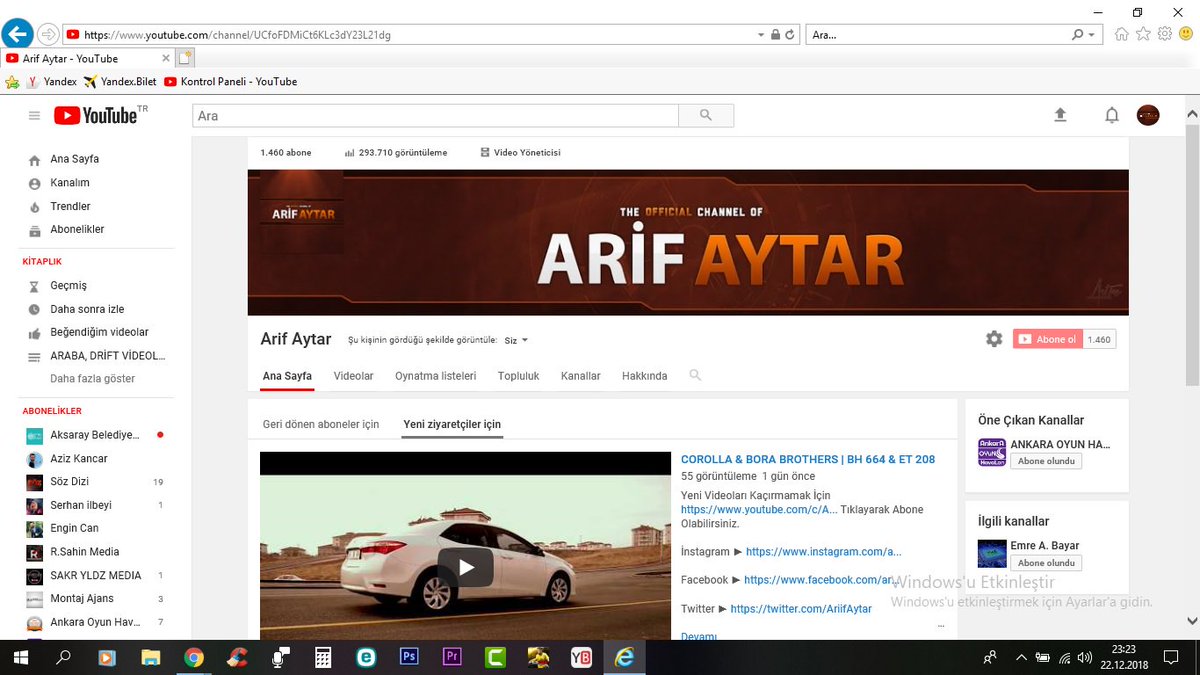The width and height of the screenshot is (1200, 675).
Task: Show hidden system tray icons
Action: coord(1021,657)
